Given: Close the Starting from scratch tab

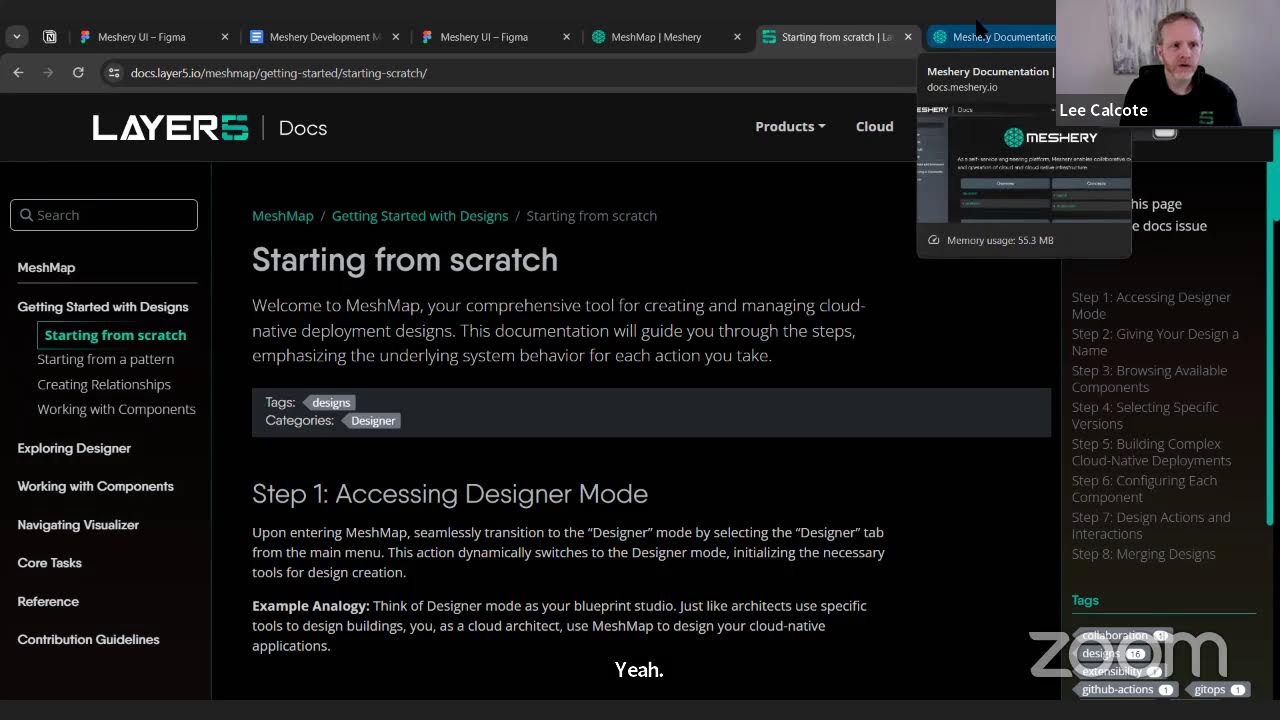Looking at the screenshot, I should (x=908, y=37).
